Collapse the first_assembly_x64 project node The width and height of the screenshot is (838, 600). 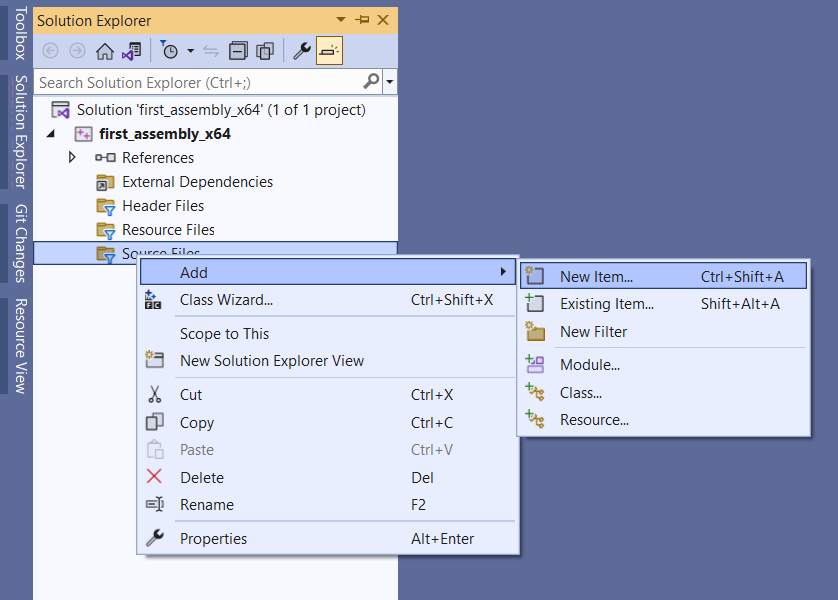coord(51,134)
